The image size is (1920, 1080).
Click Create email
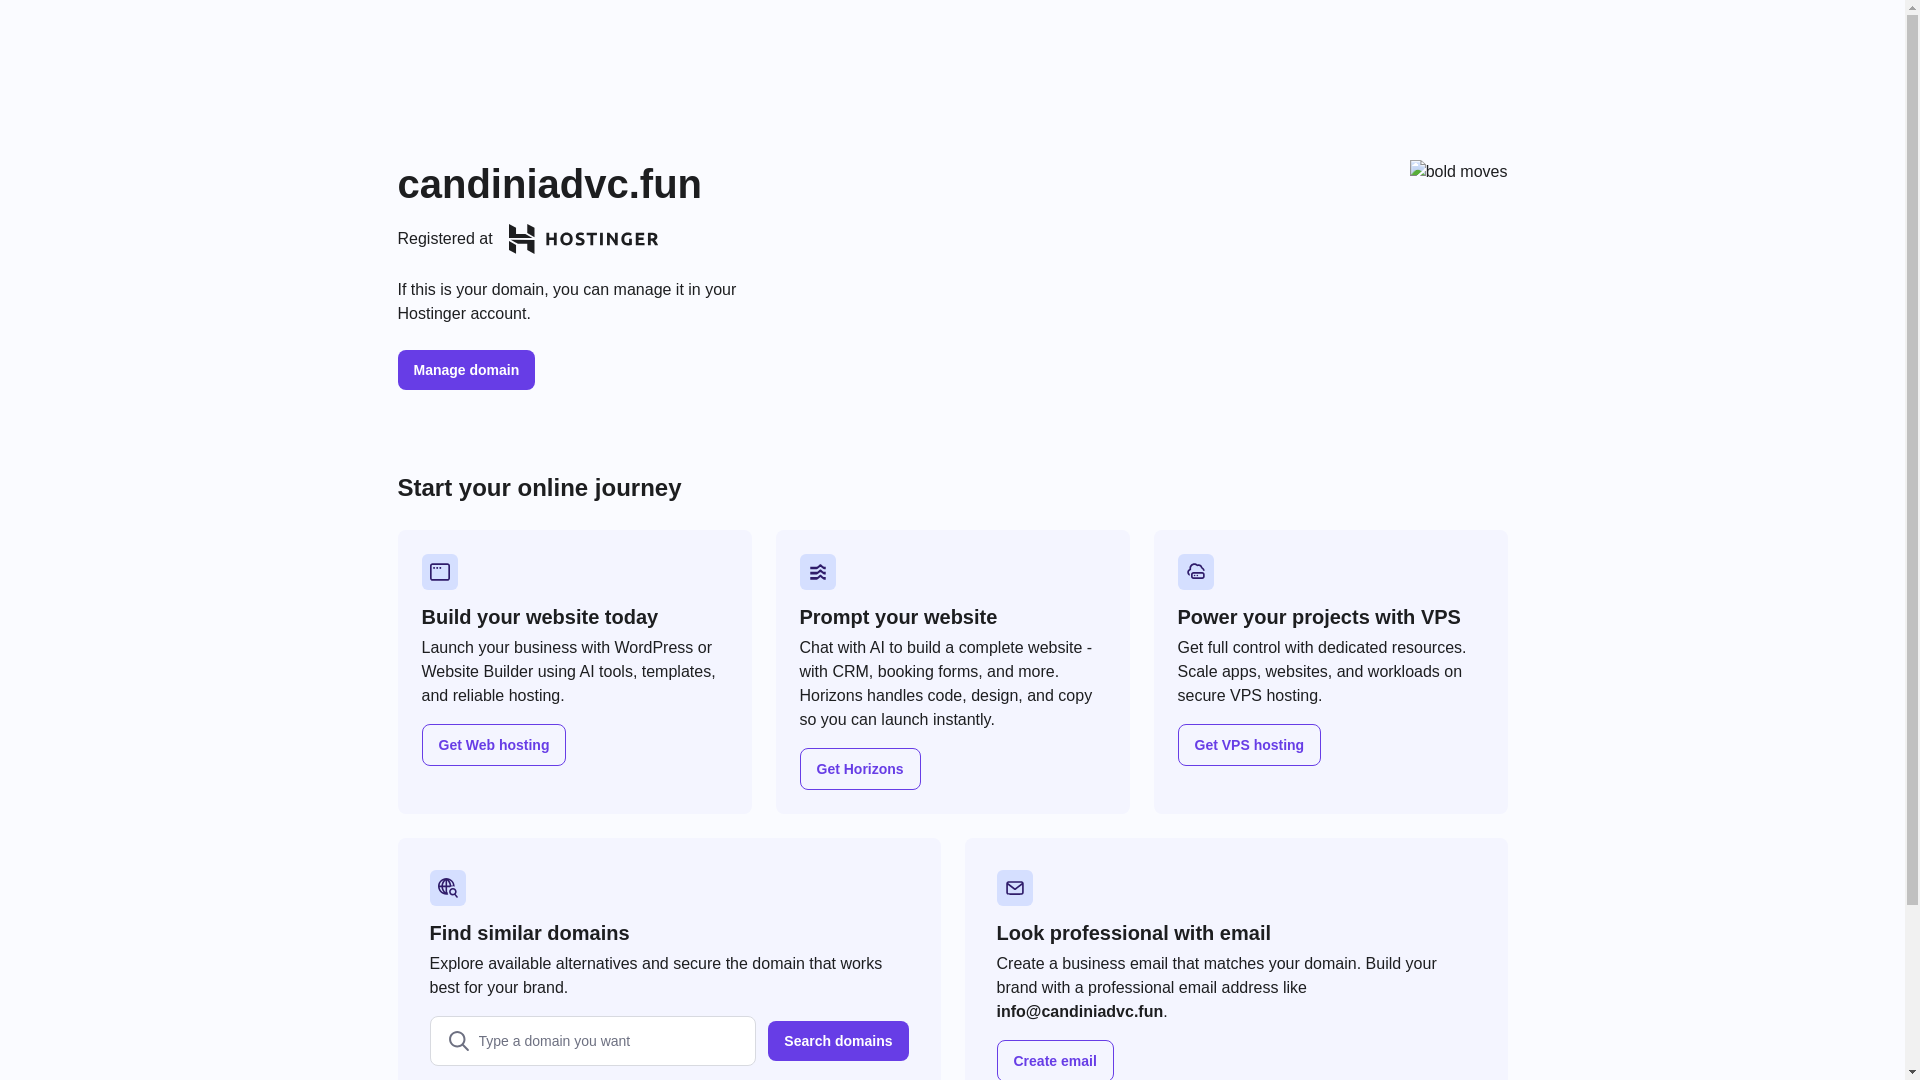coord(1055,1060)
